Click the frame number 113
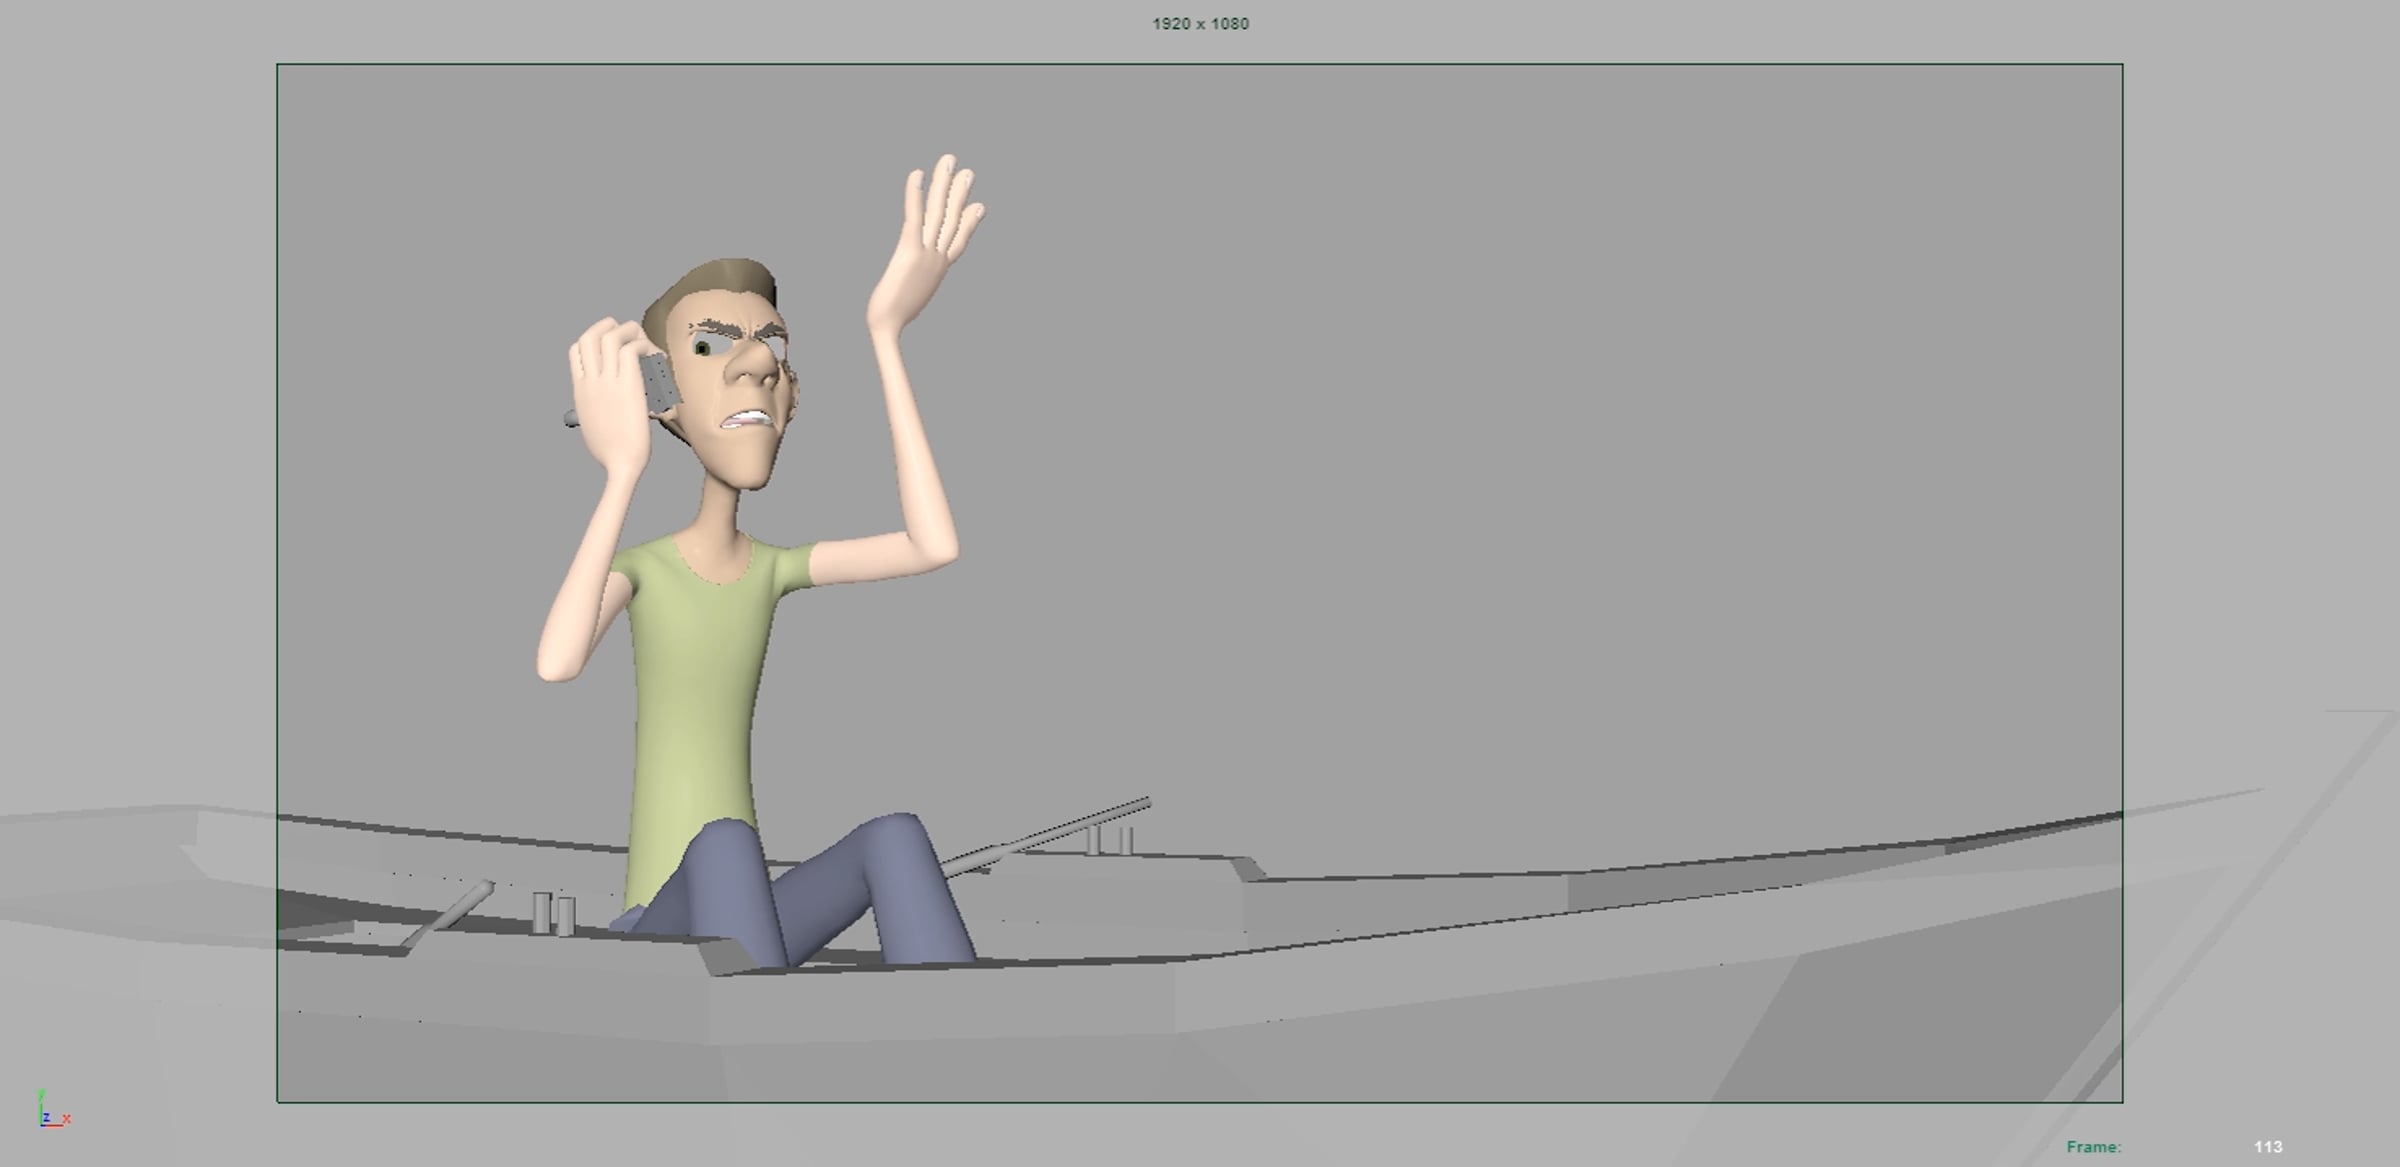2400x1167 pixels. 2268,1147
